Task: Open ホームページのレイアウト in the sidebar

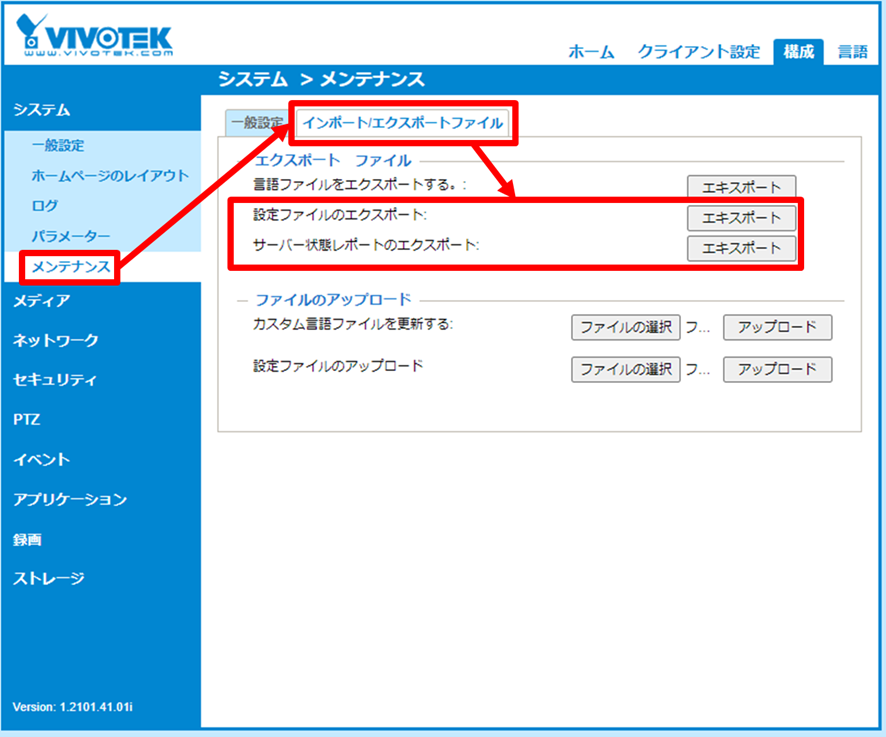Action: (110, 176)
